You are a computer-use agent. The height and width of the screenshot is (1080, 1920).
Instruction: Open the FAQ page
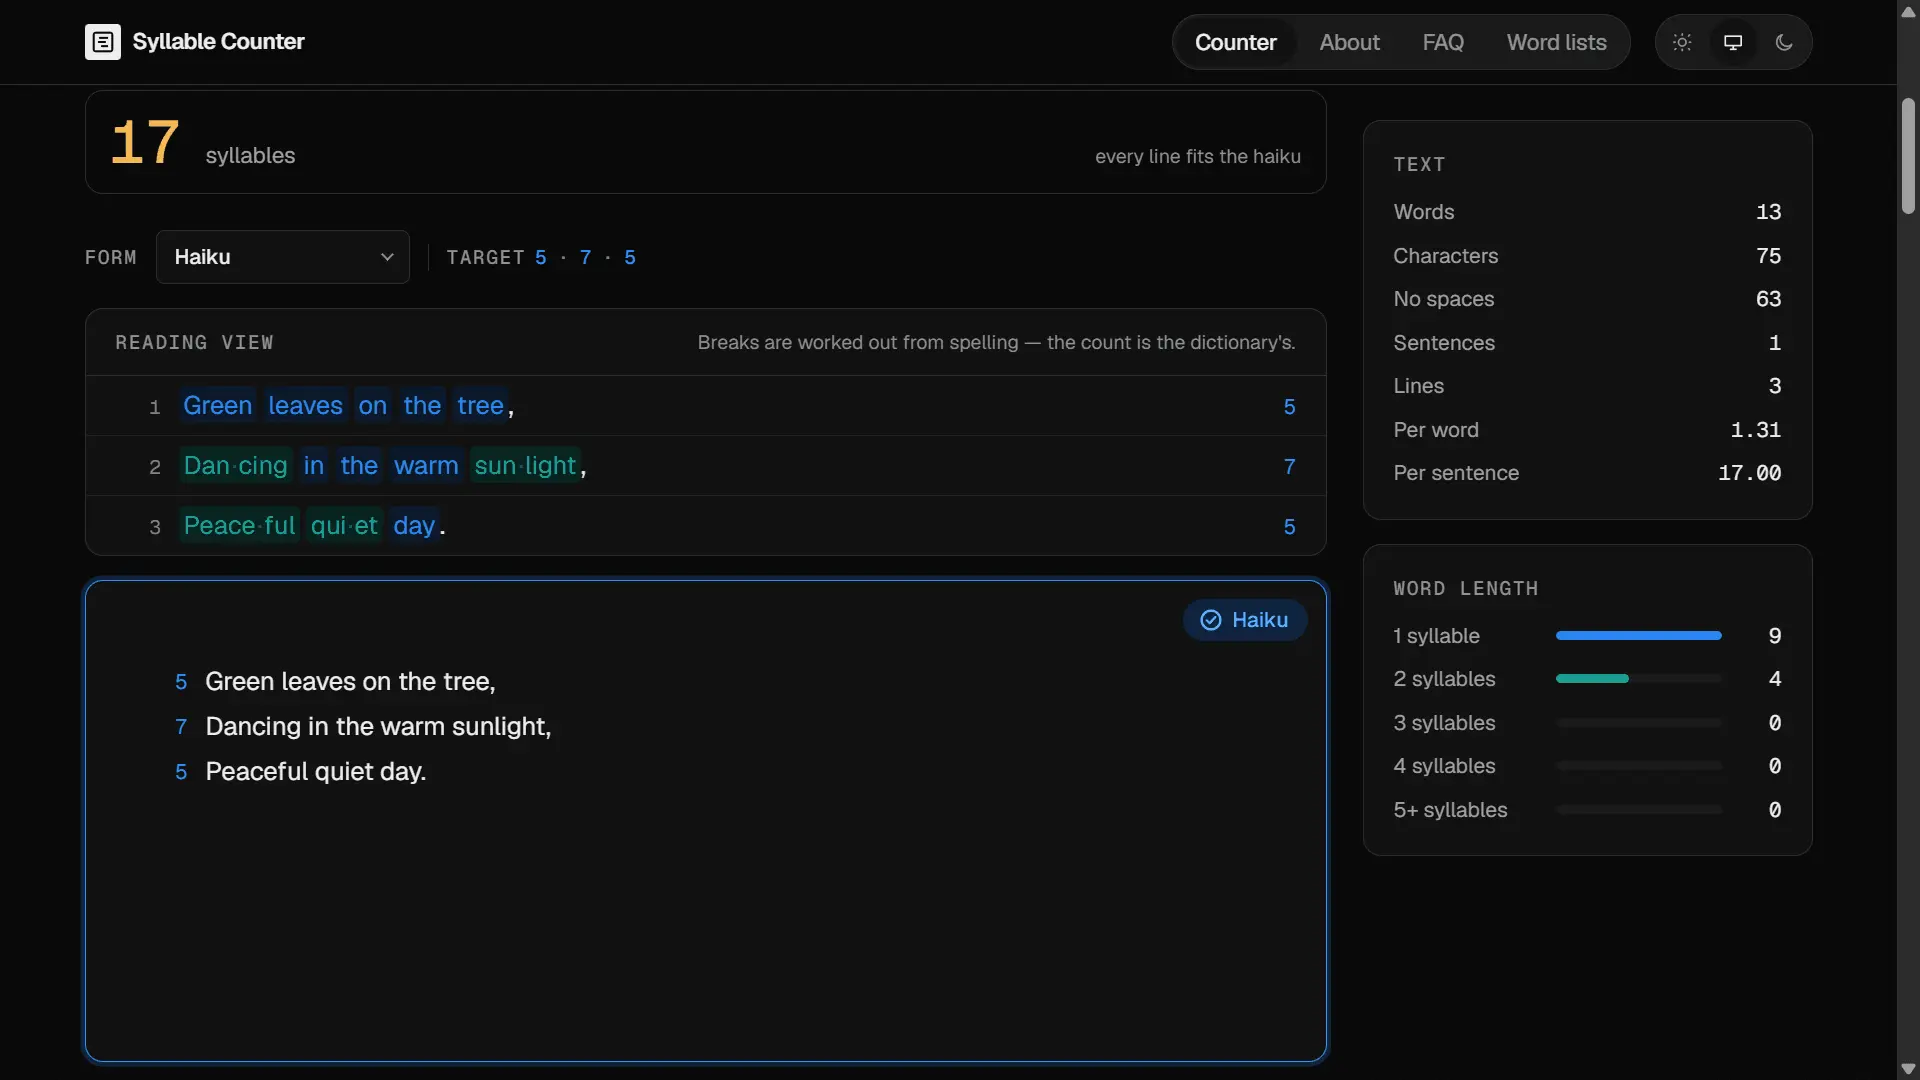[x=1443, y=42]
